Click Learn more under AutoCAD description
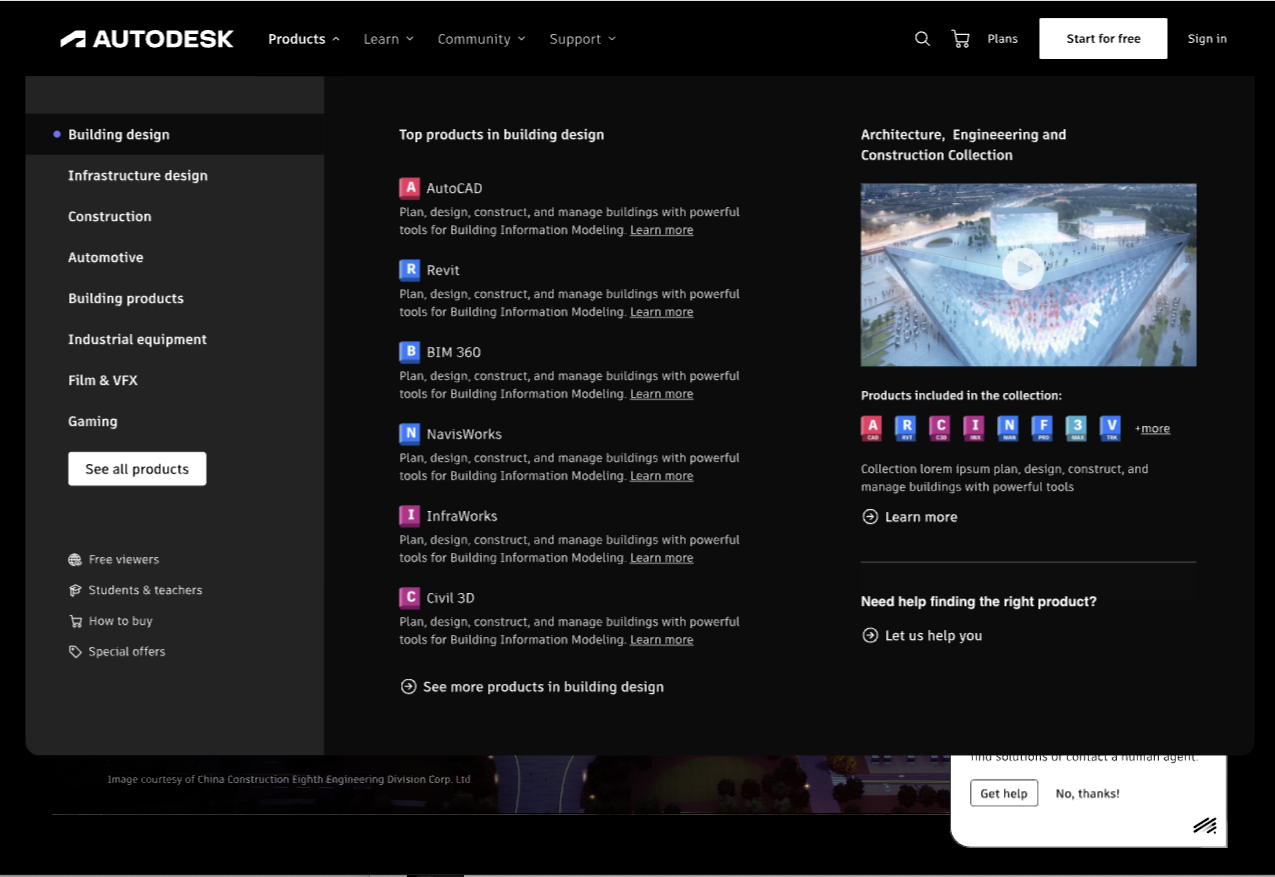 point(661,230)
